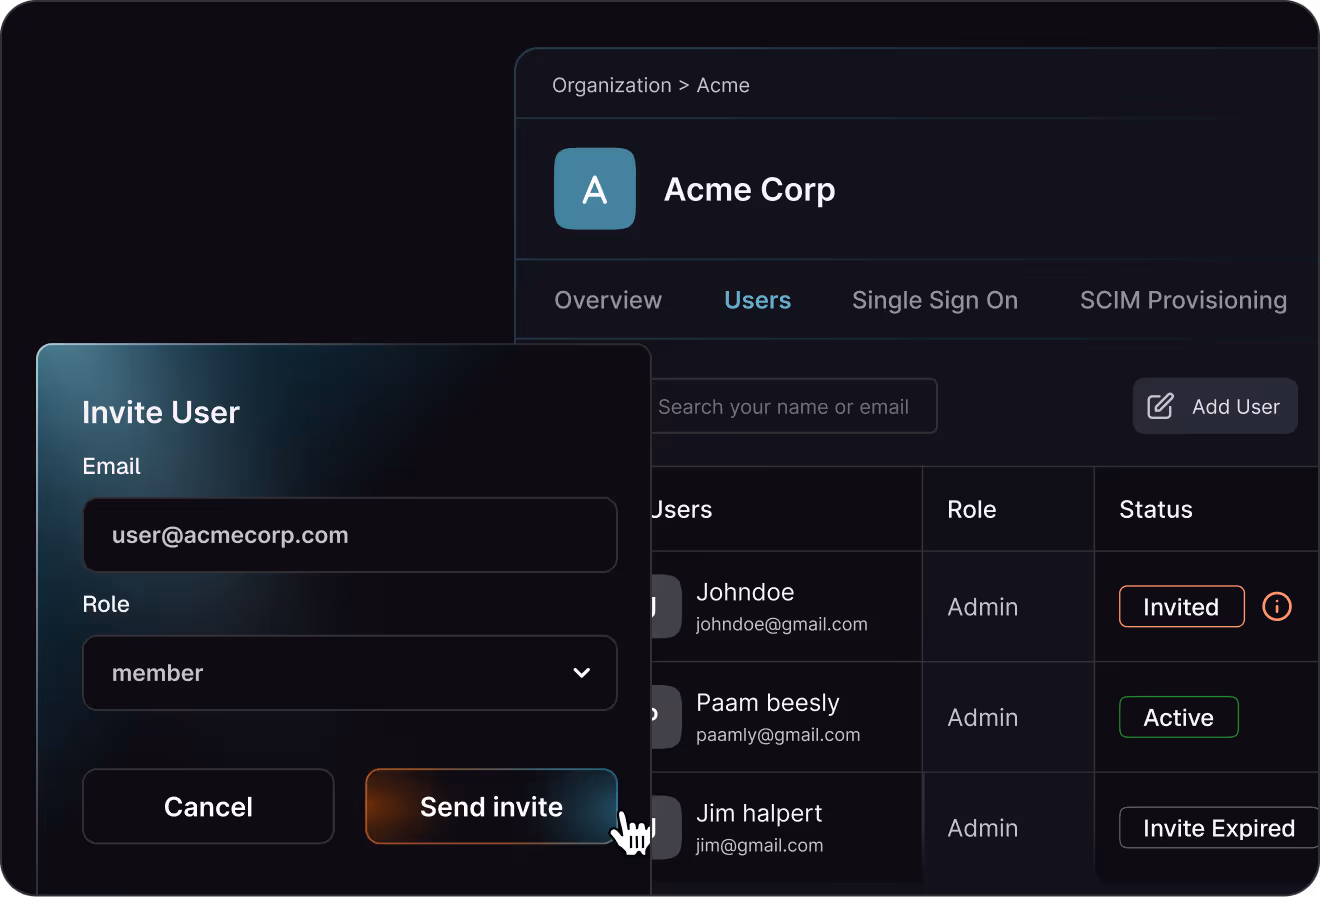Viewport: 1320px width, 897px height.
Task: Click the Paam beesly user name
Action: tap(768, 703)
